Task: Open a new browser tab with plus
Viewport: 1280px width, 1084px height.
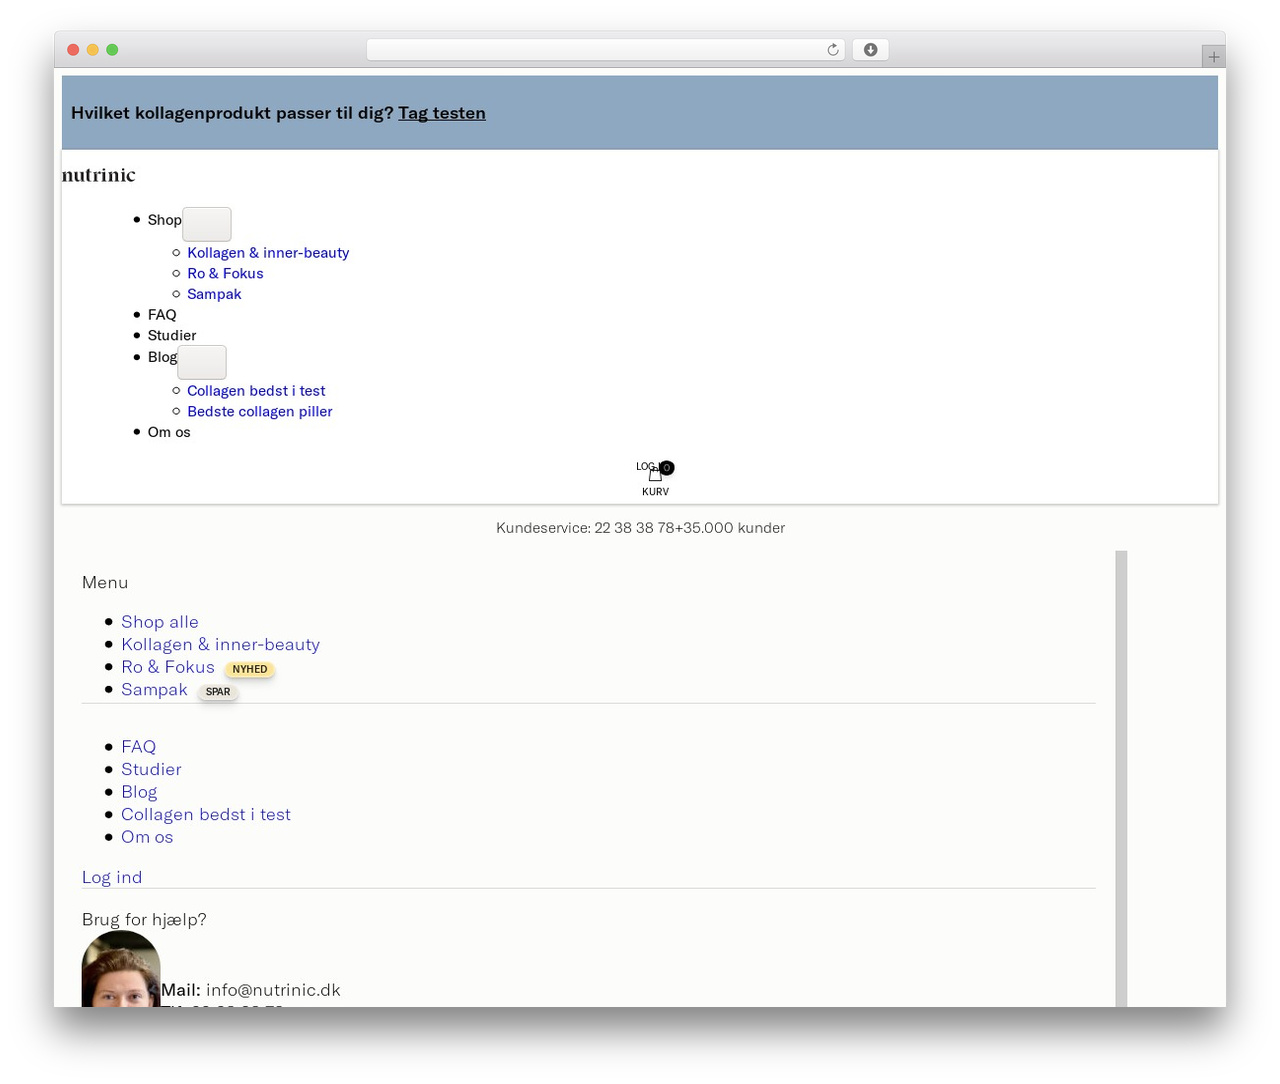Action: tap(1213, 57)
